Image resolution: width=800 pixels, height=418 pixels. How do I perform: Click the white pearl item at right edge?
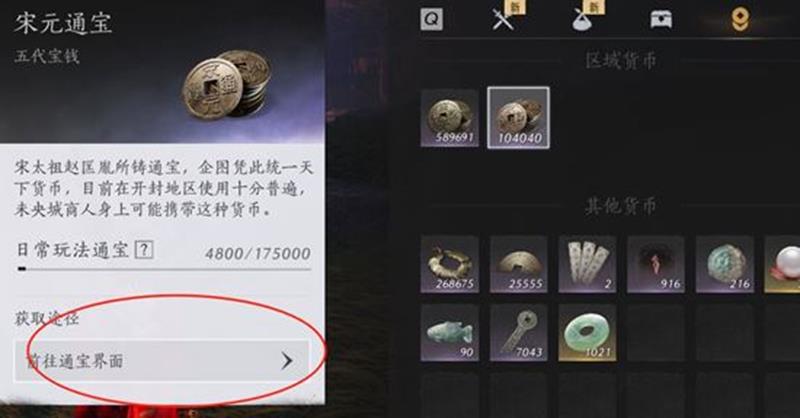pos(782,264)
